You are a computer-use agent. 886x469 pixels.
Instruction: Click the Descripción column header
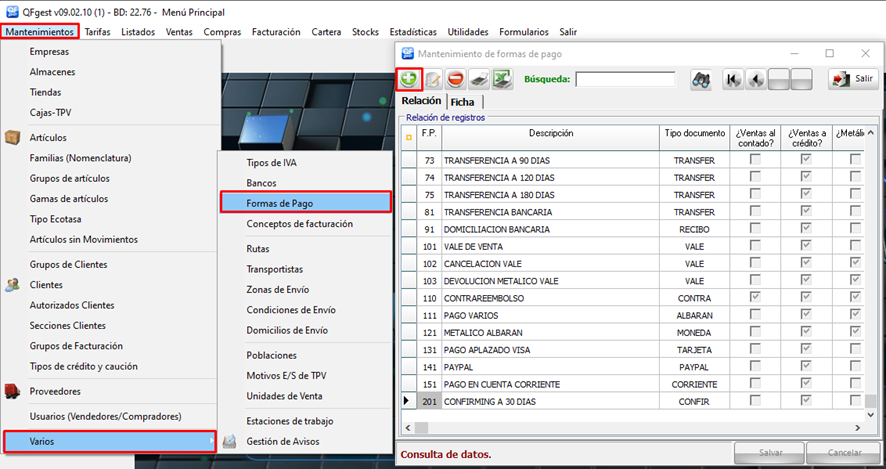[x=551, y=137]
